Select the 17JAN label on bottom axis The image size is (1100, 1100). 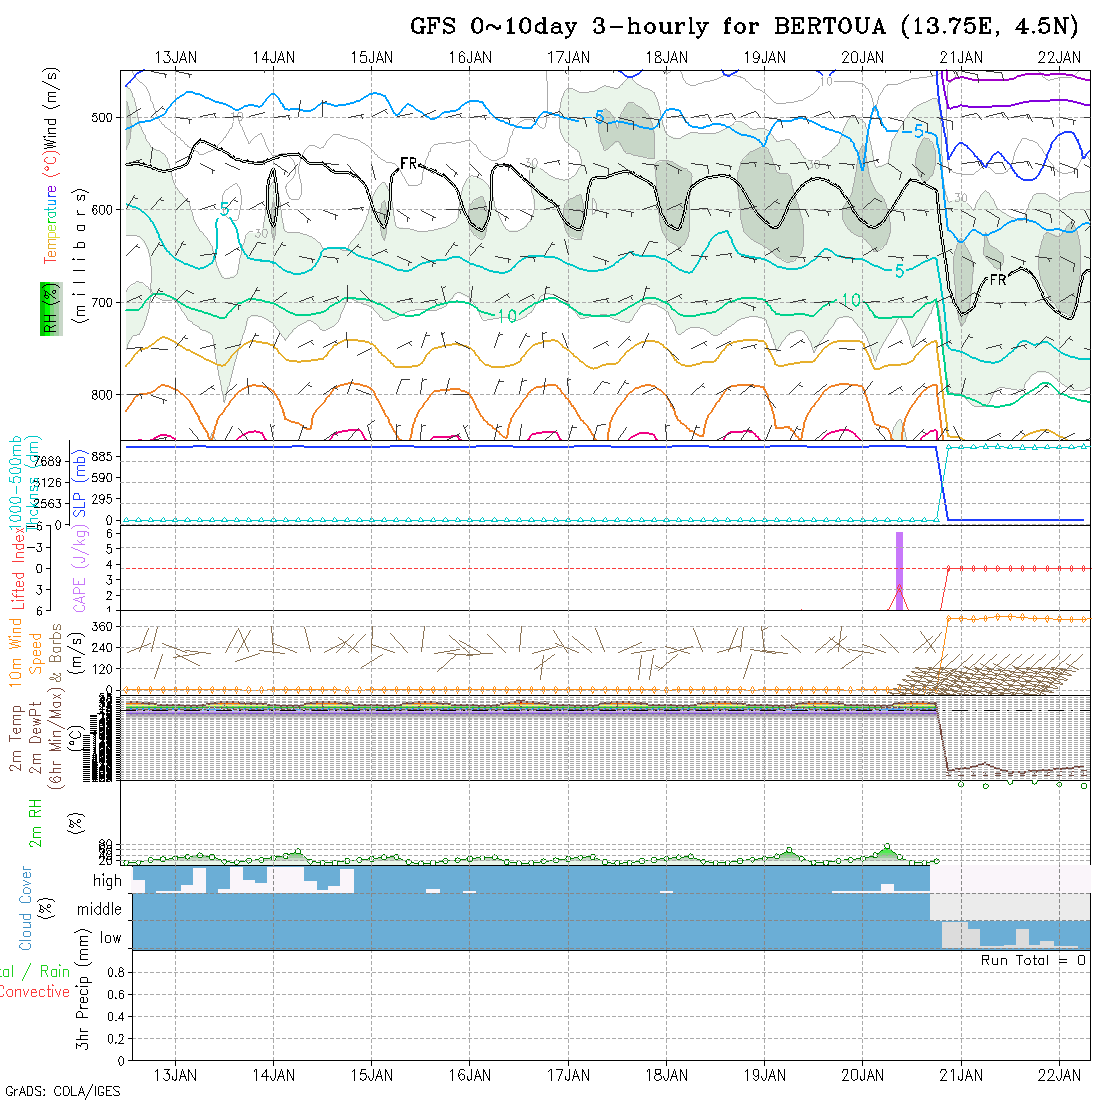(x=569, y=1075)
